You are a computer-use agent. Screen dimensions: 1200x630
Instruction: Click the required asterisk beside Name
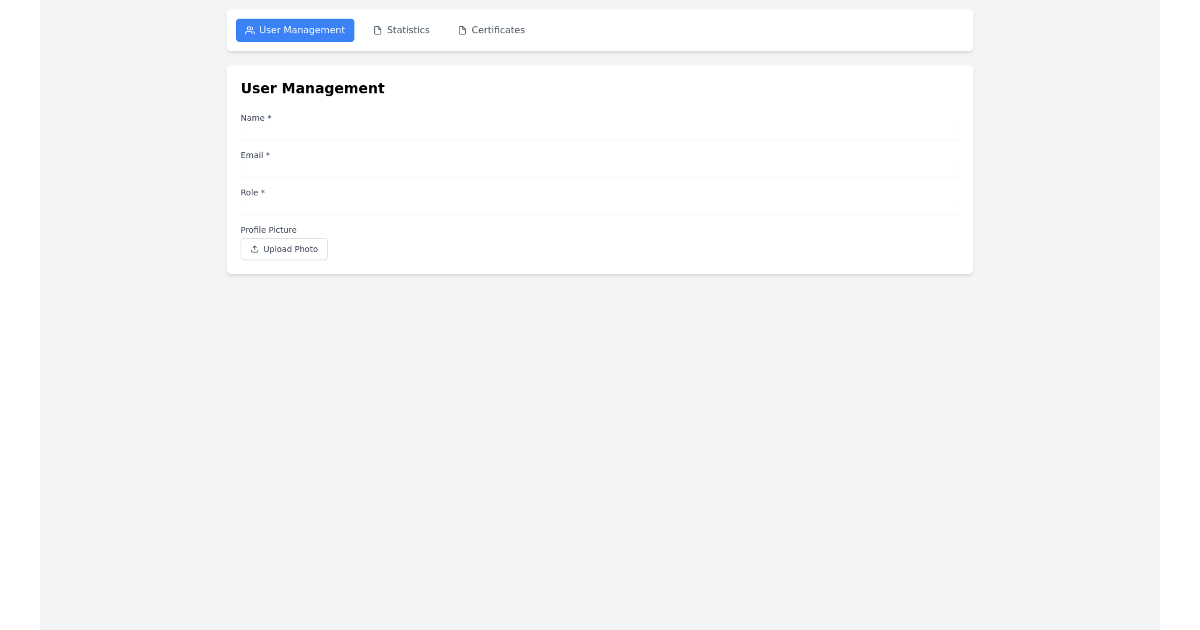(x=267, y=118)
